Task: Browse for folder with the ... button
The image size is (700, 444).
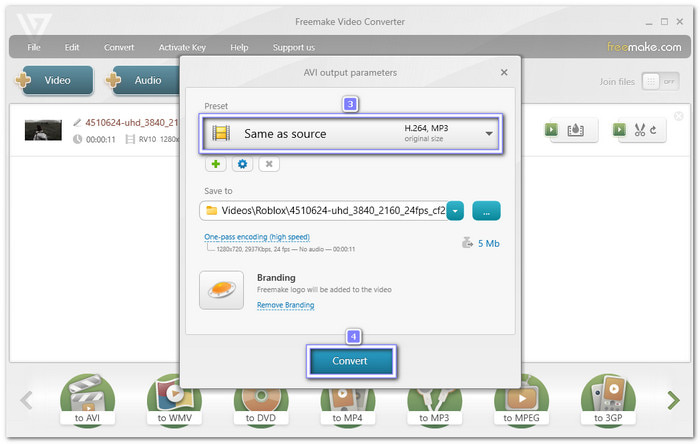Action: point(486,211)
